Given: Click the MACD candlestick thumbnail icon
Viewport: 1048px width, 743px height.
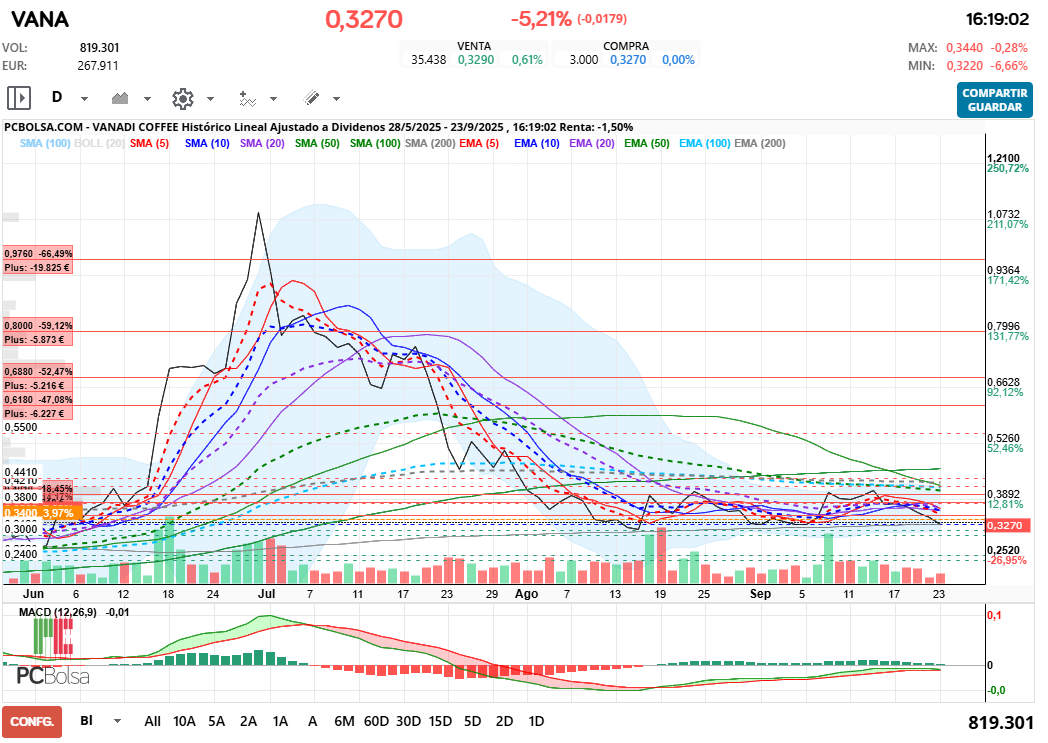Looking at the screenshot, I should (53, 635).
